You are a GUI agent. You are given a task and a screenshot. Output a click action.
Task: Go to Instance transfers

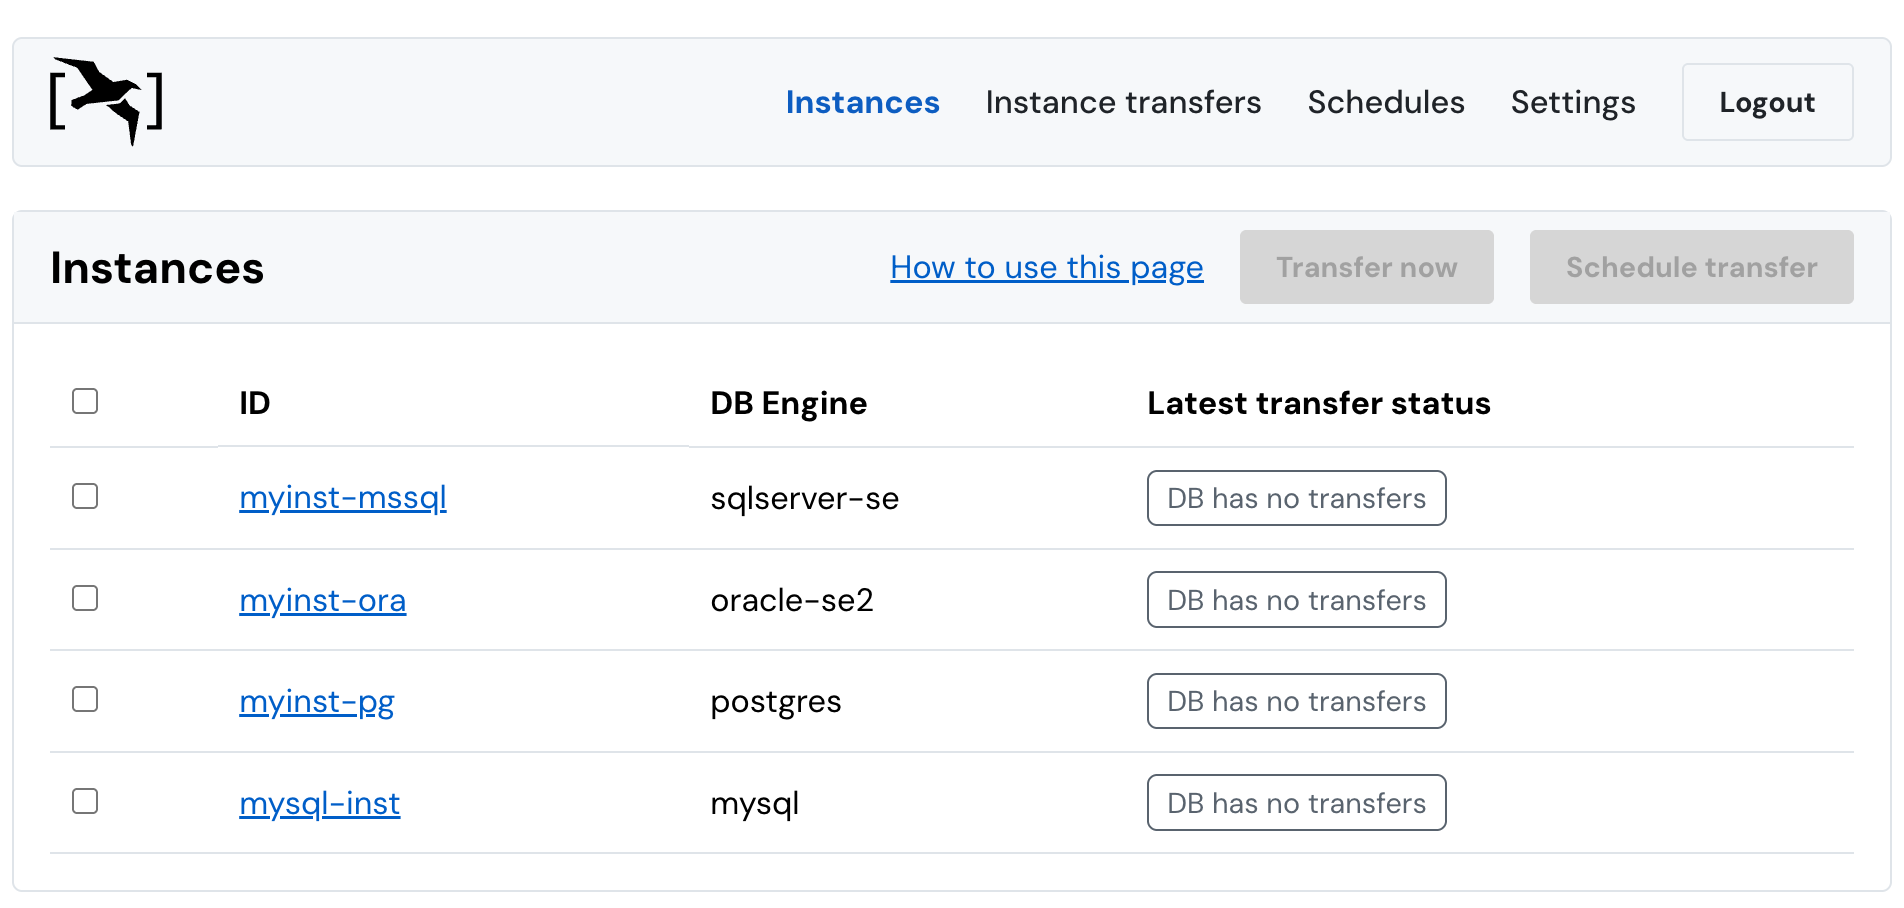coord(1123,102)
